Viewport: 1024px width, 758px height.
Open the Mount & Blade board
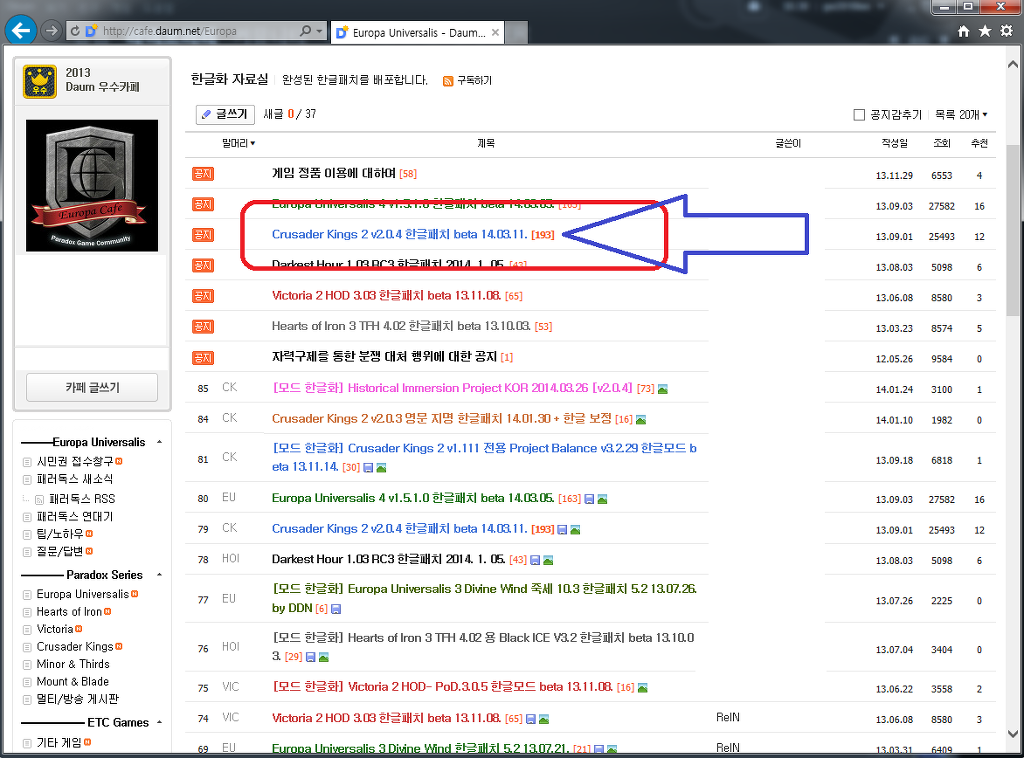pyautogui.click(x=72, y=682)
